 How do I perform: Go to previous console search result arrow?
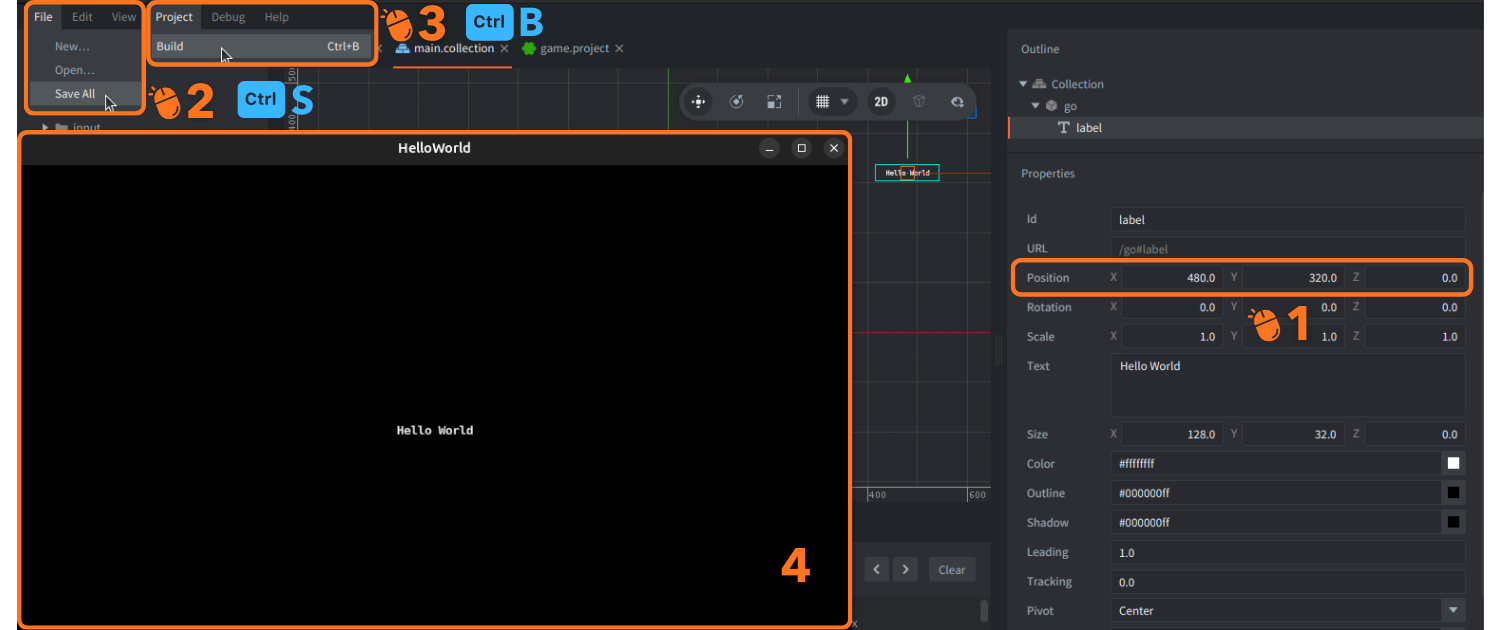tap(877, 570)
